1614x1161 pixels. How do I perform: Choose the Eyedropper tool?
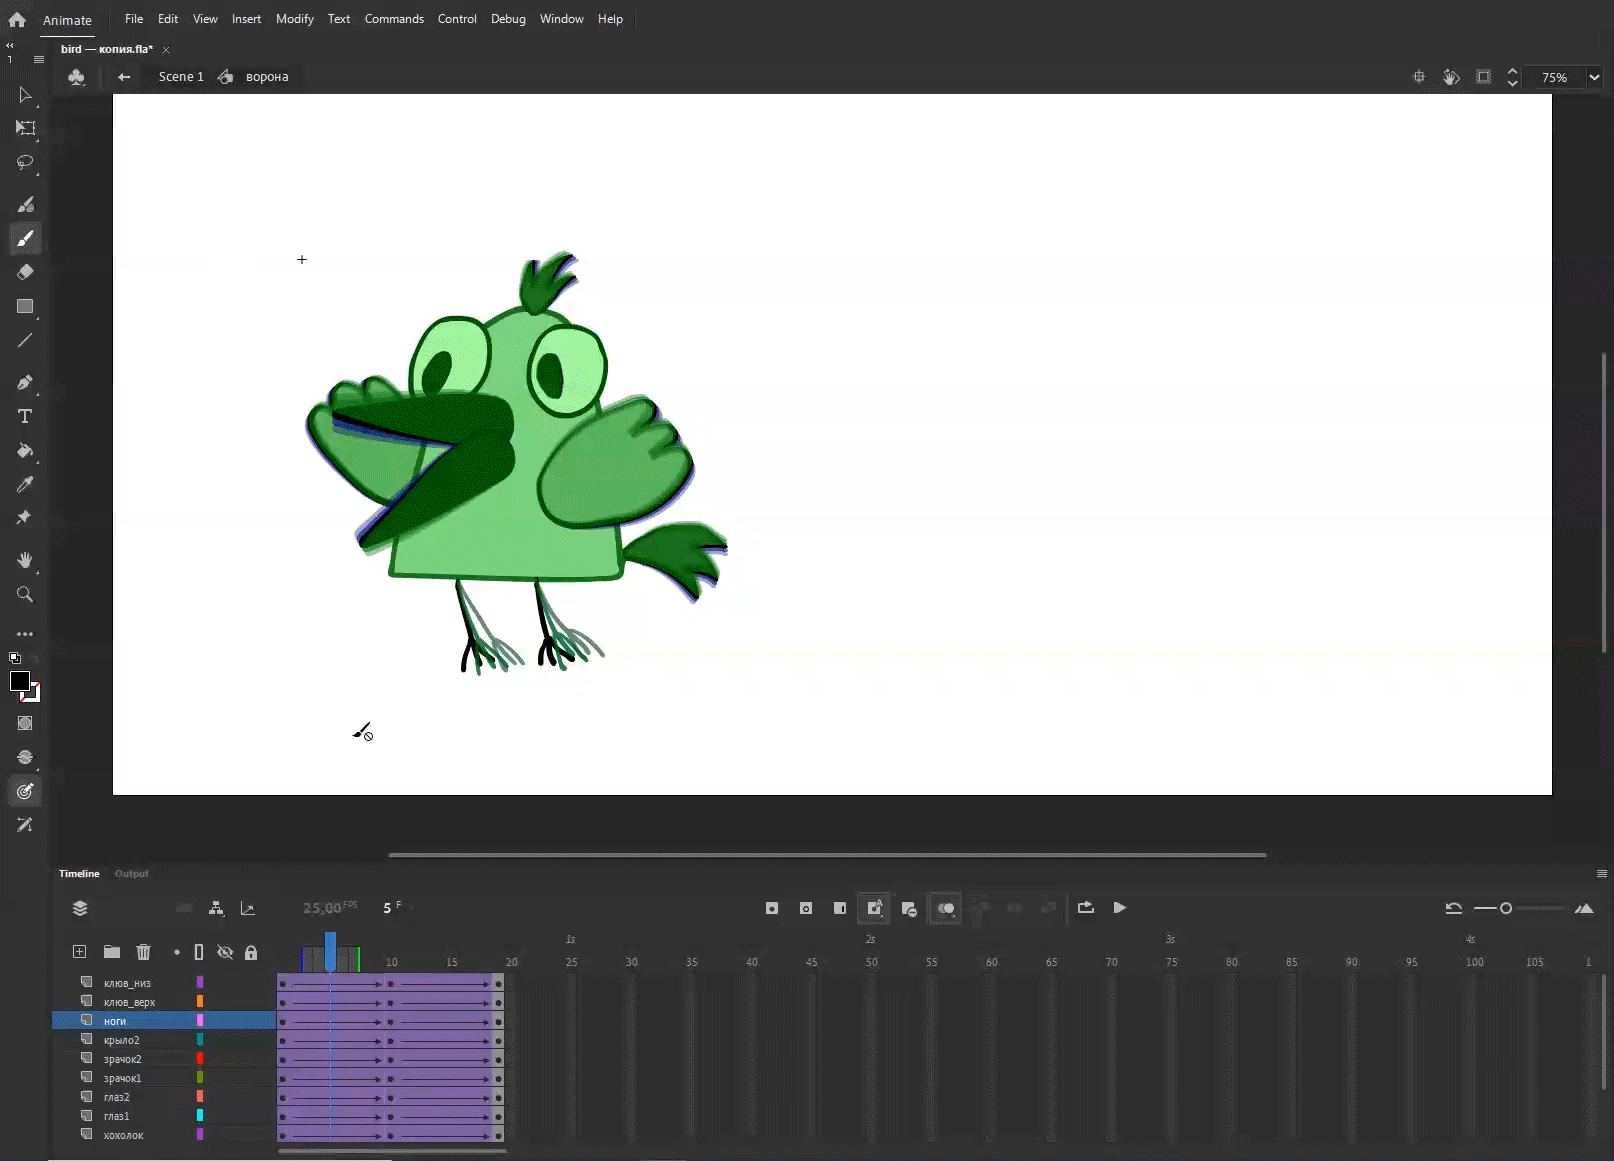click(25, 485)
